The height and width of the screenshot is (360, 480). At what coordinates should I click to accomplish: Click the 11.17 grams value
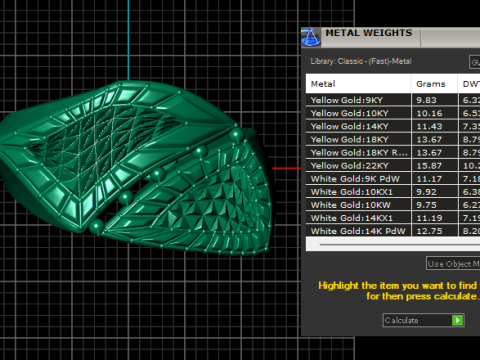[x=429, y=179]
